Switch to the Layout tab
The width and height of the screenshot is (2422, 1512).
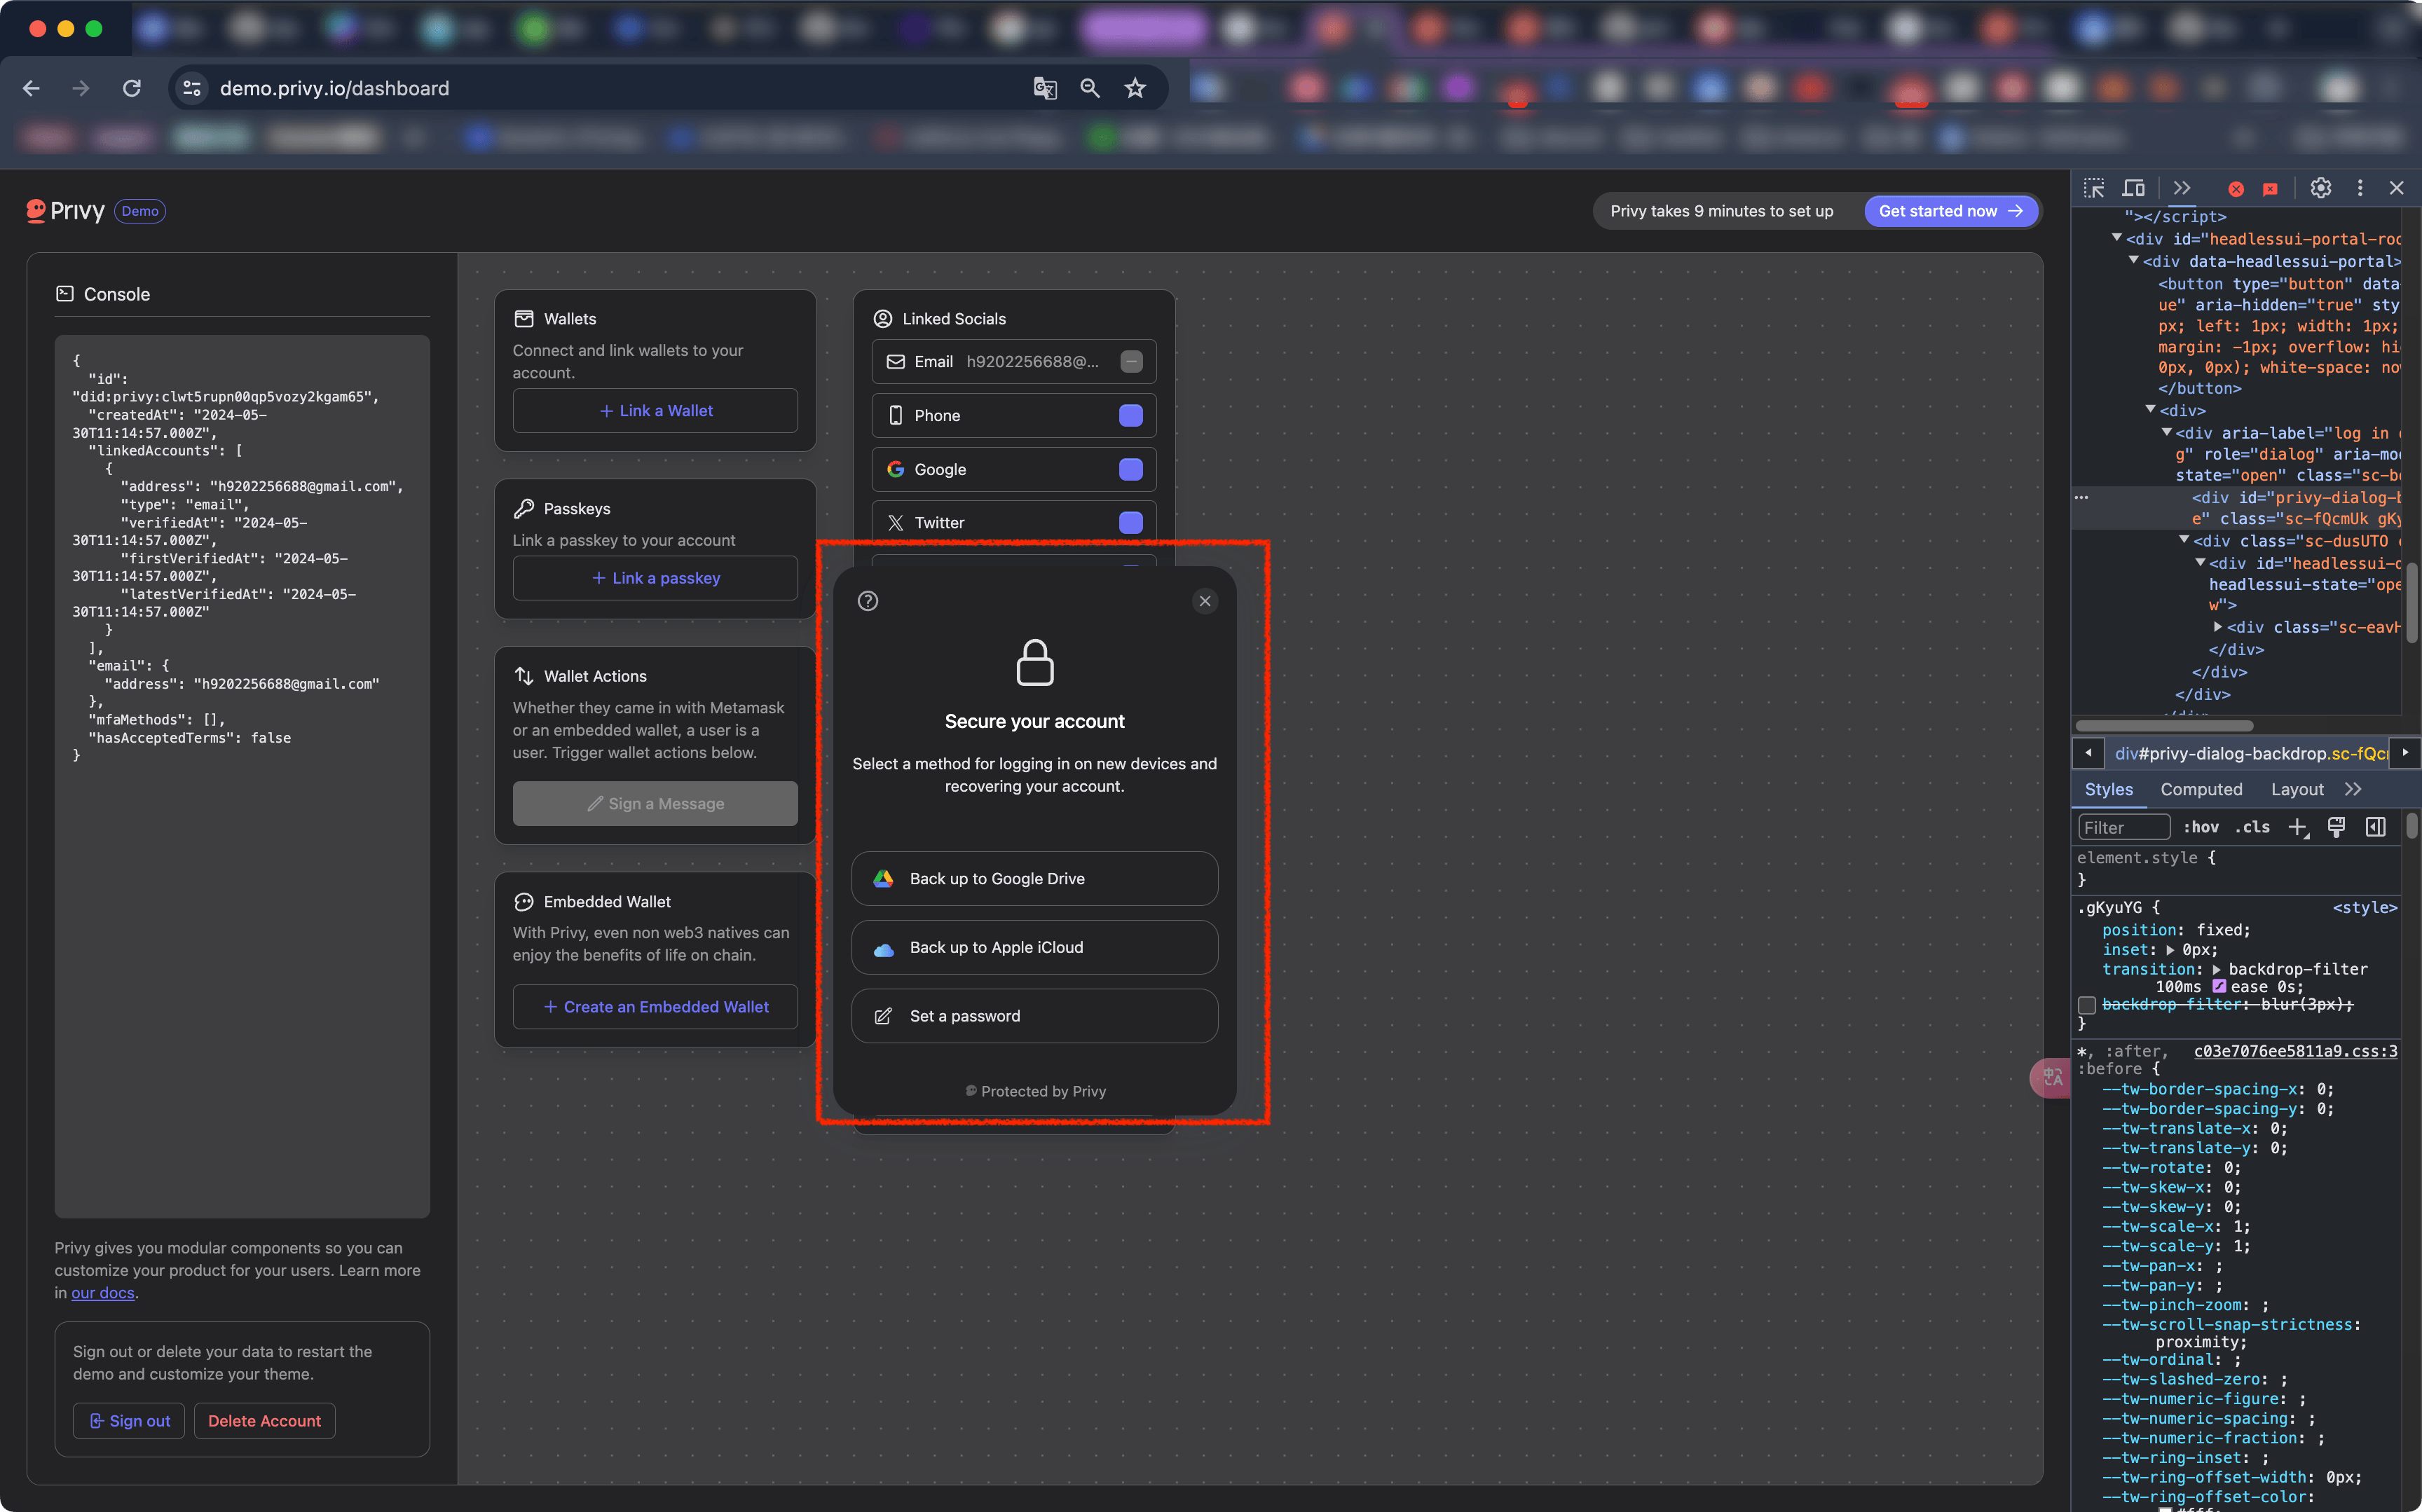[x=2297, y=789]
